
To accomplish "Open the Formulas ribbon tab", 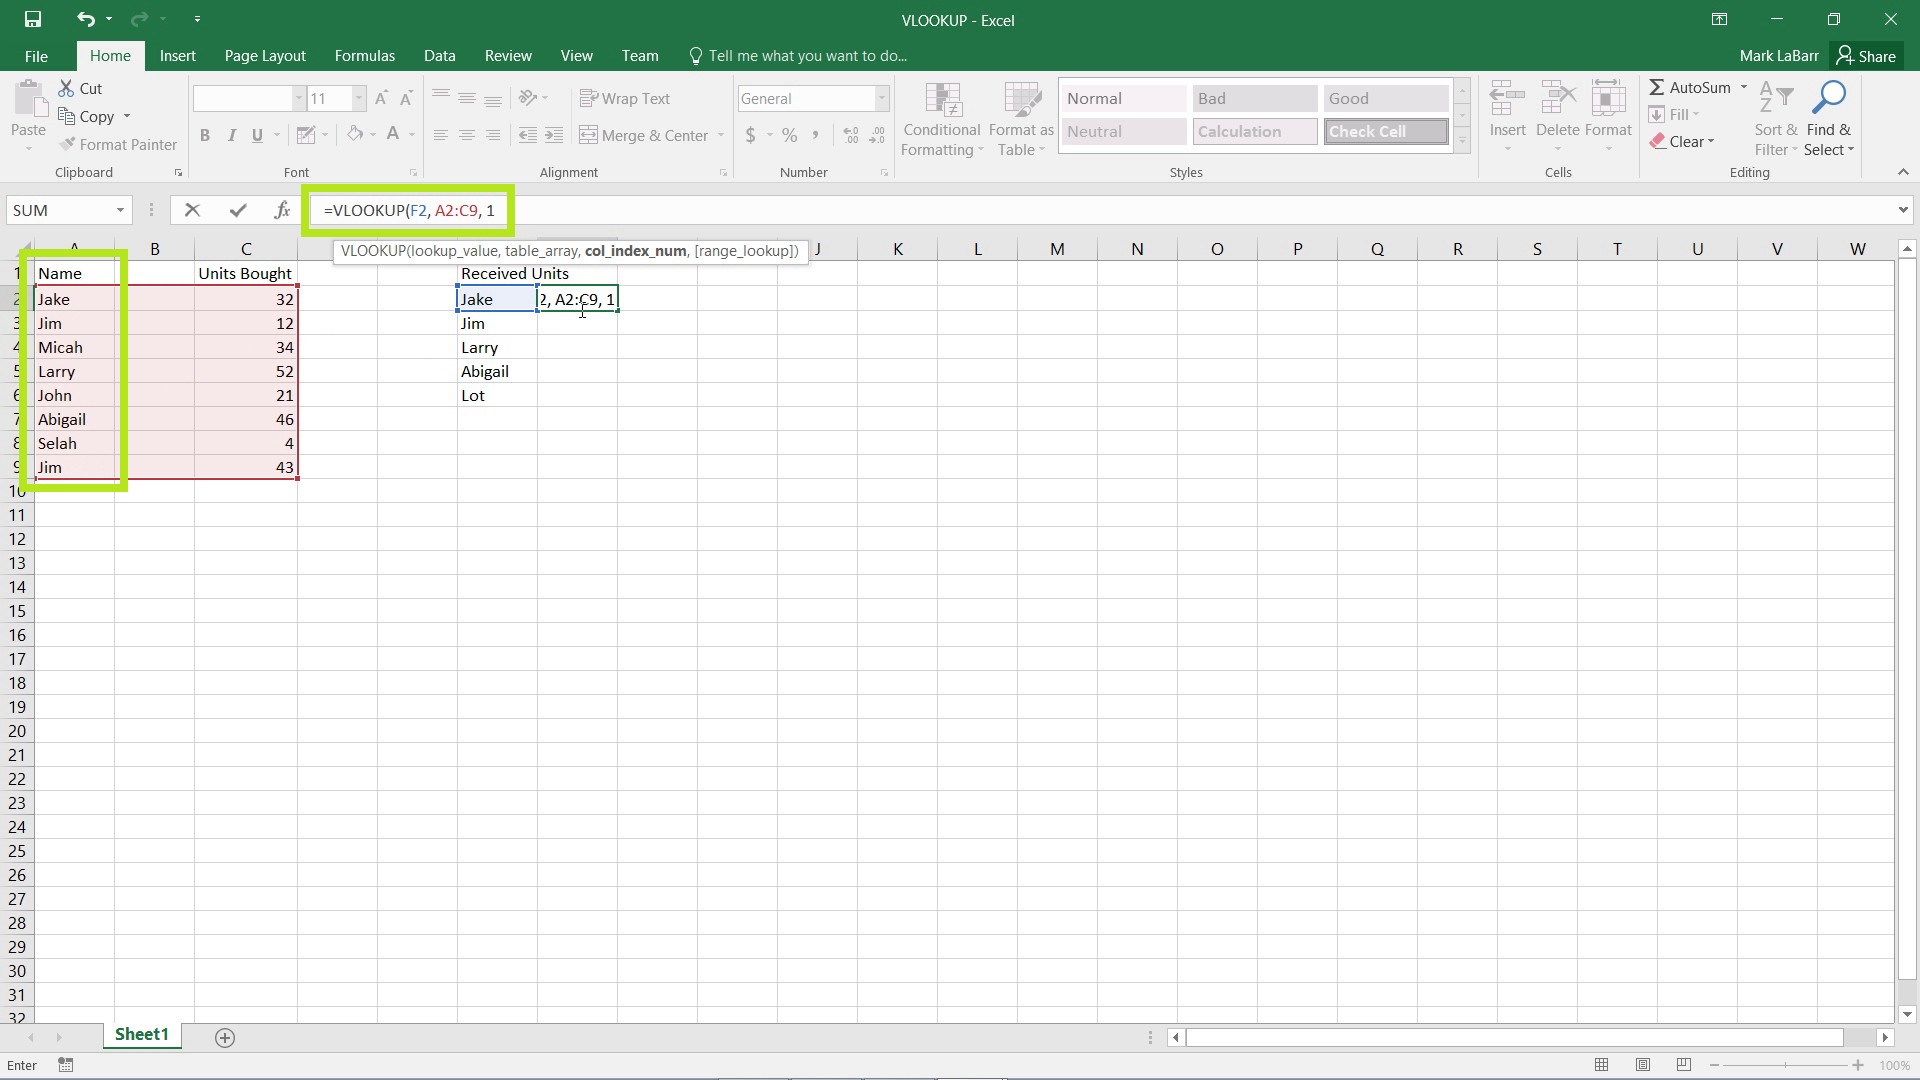I will pyautogui.click(x=364, y=55).
